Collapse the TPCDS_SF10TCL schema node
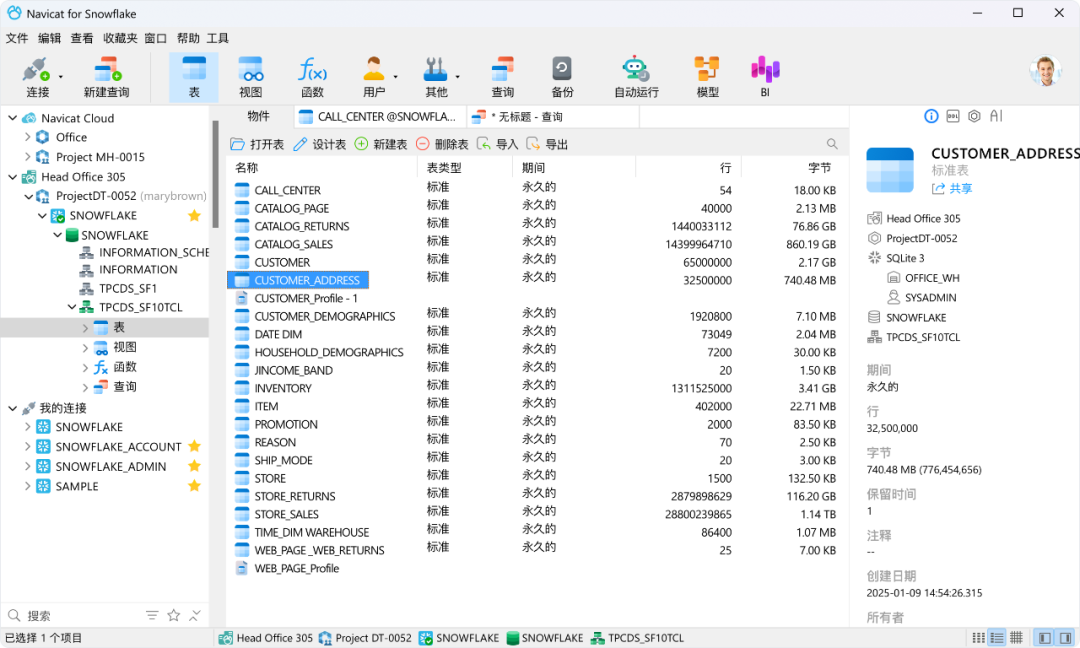Image resolution: width=1080 pixels, height=648 pixels. [x=72, y=307]
